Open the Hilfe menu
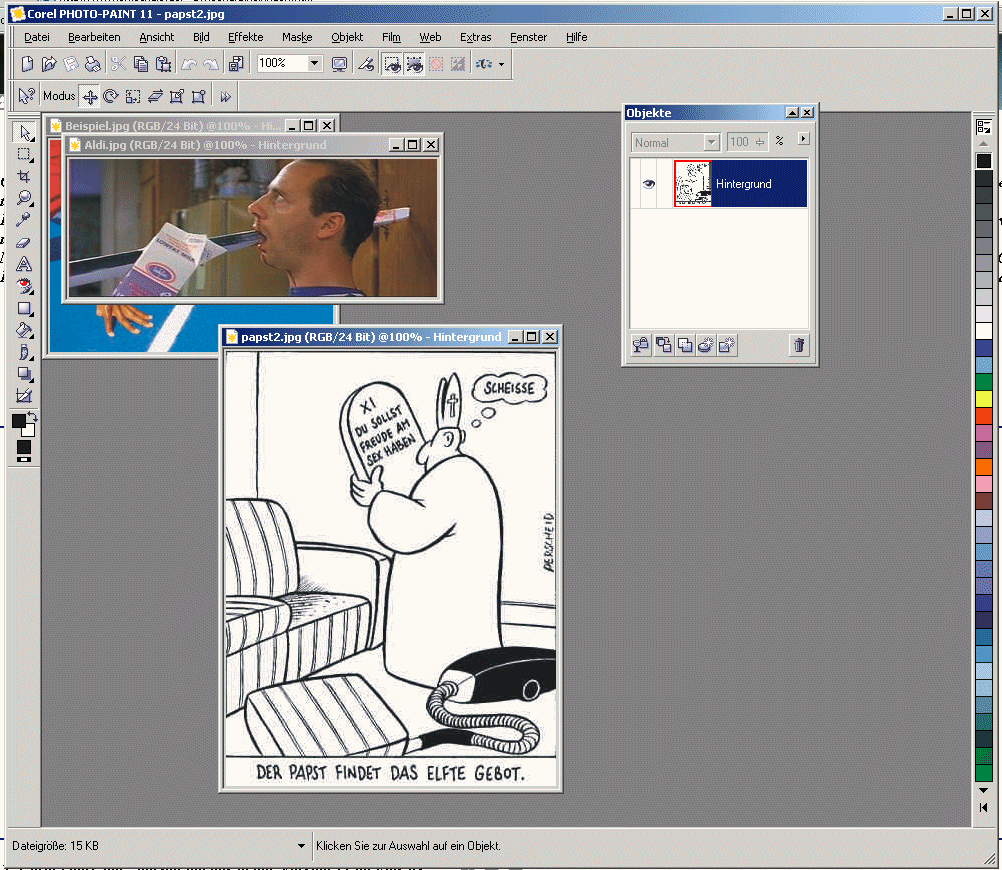Image resolution: width=1002 pixels, height=870 pixels. 576,37
